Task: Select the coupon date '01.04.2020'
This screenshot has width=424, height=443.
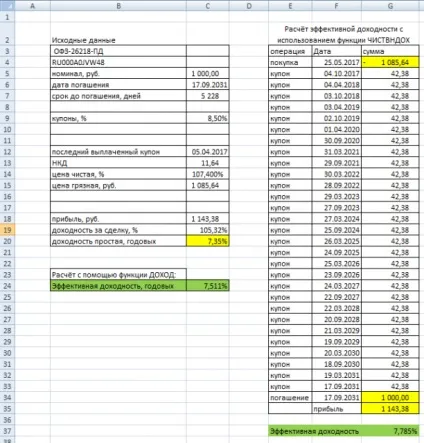Action: (336, 130)
